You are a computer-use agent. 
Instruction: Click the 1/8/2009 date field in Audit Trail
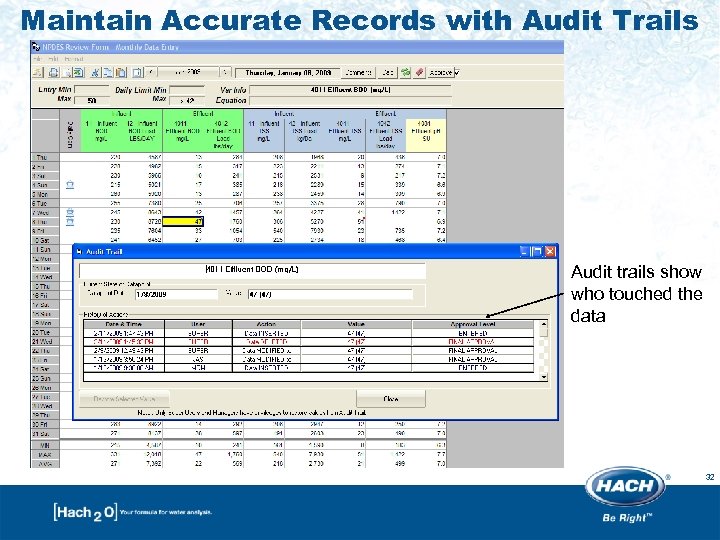click(176, 294)
